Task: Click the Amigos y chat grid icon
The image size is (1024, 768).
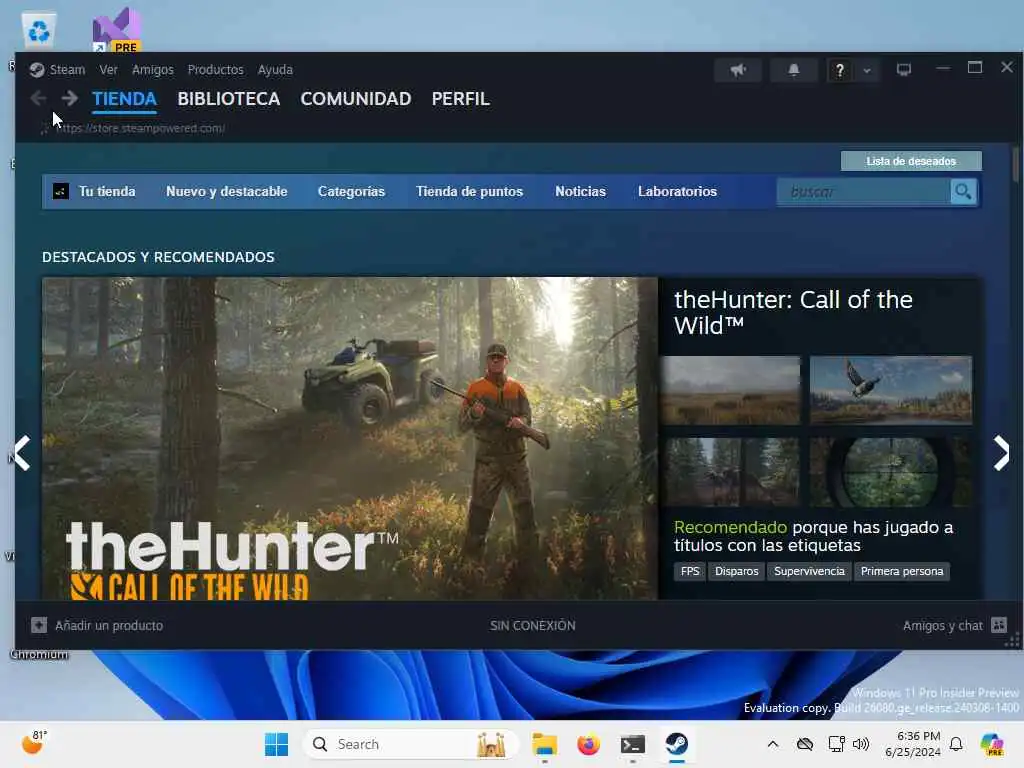Action: click(999, 625)
